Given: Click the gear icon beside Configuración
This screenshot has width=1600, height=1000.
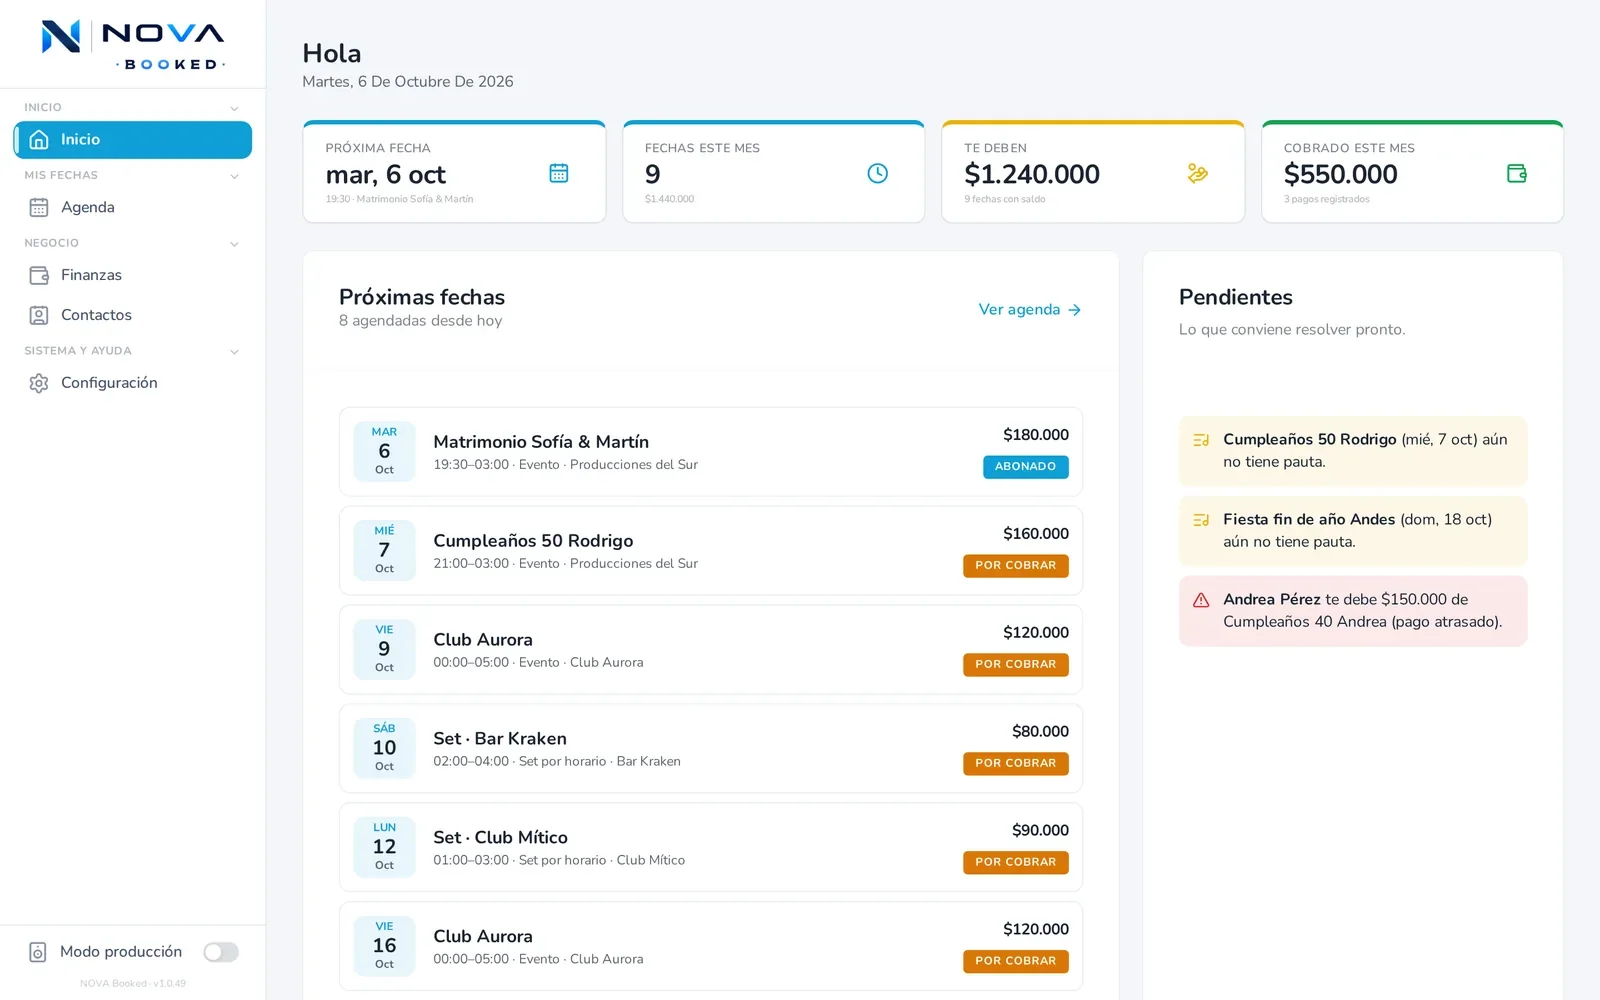Looking at the screenshot, I should (39, 383).
